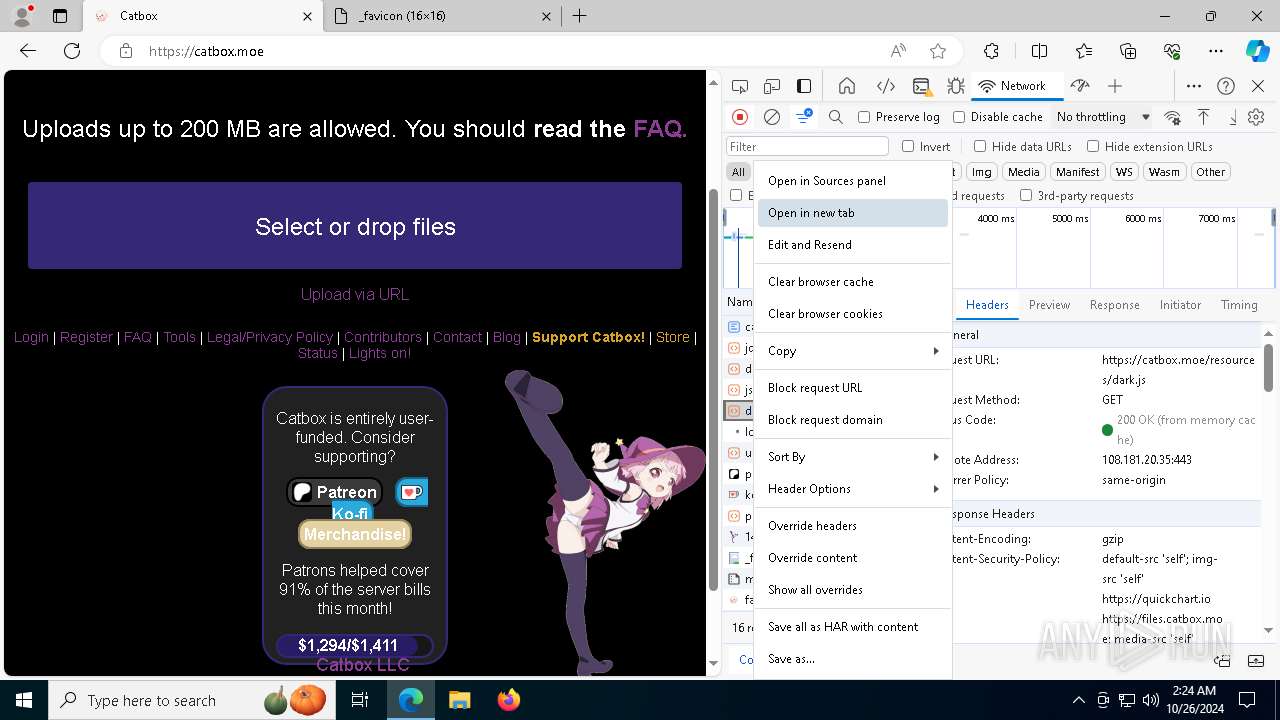Open Firefox from the taskbar
This screenshot has height=720, width=1280.
[508, 700]
